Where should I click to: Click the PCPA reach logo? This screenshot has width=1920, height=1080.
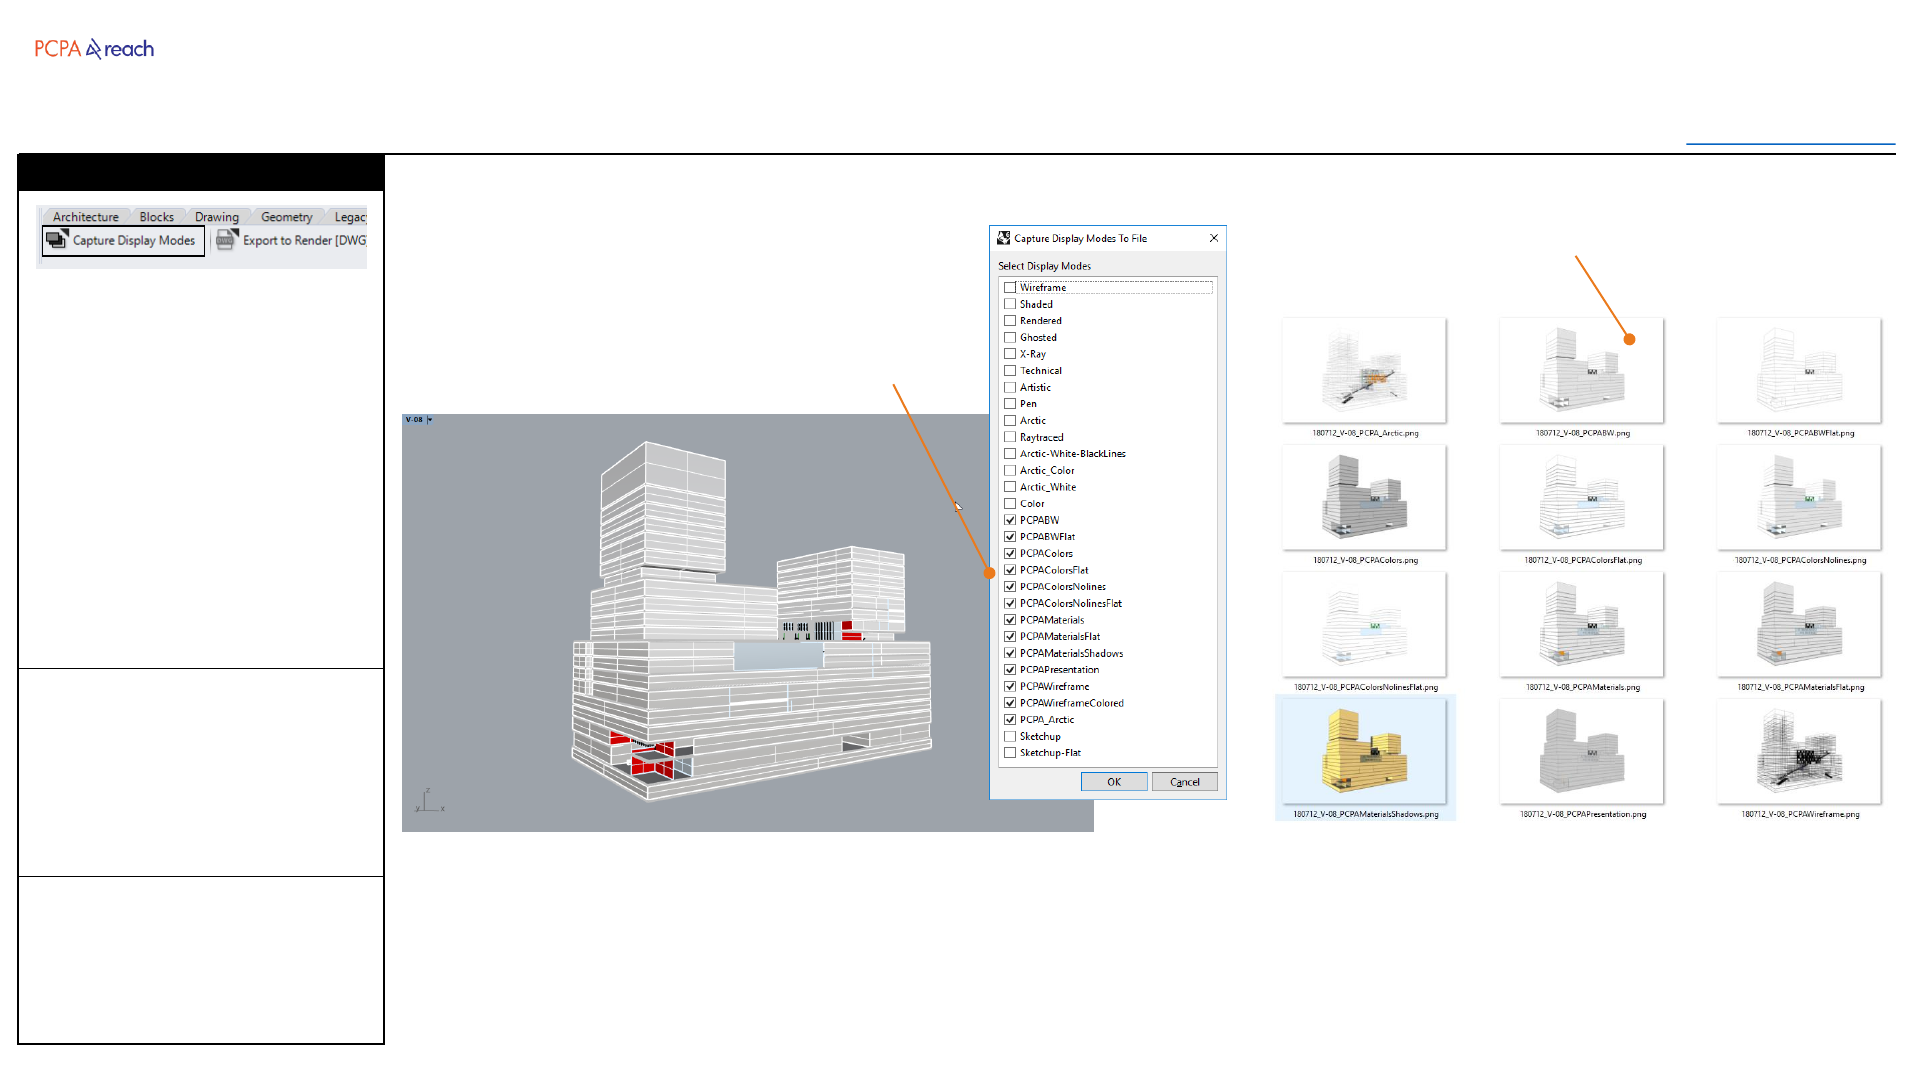tap(94, 49)
